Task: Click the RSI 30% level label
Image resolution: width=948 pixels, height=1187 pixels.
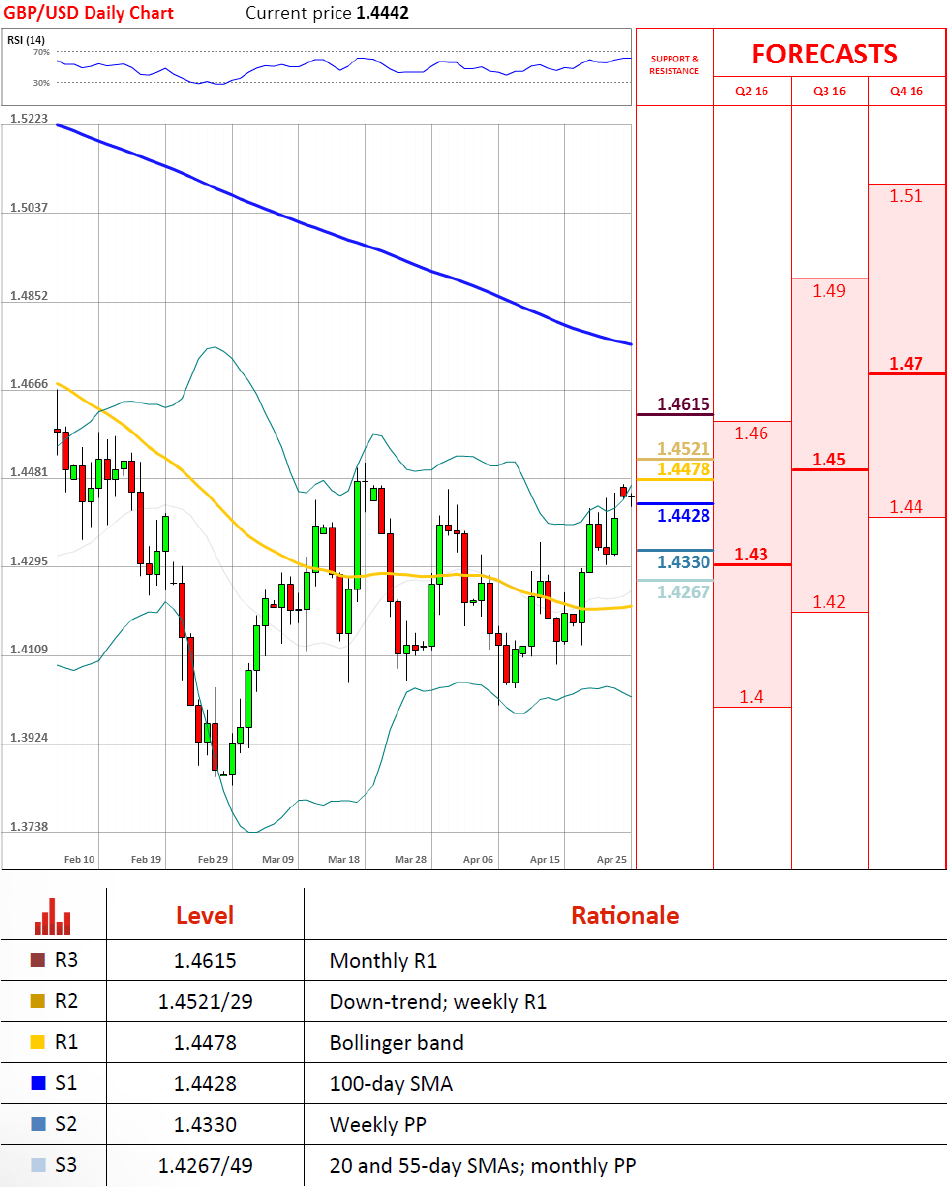Action: 41,83
